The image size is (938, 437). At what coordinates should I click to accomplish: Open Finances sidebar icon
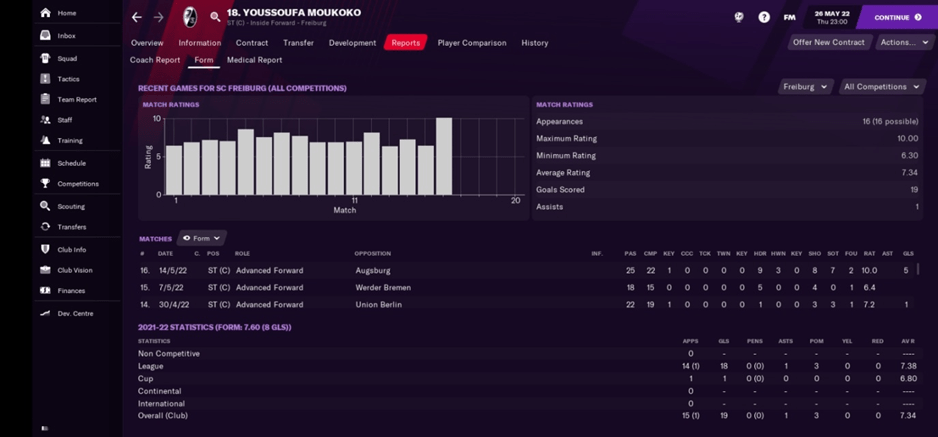45,291
